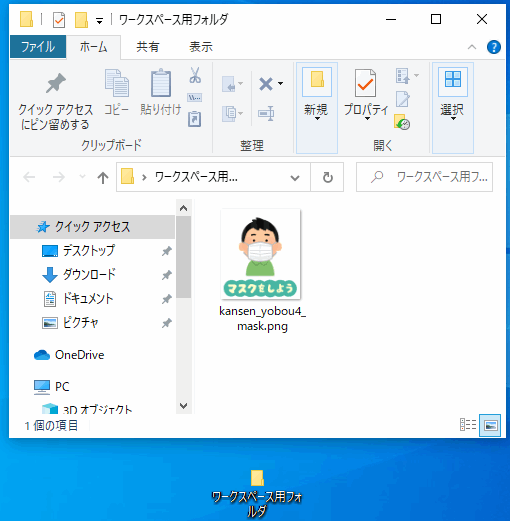
Task: Click the Rename icon in the Organize group
Action: [266, 113]
